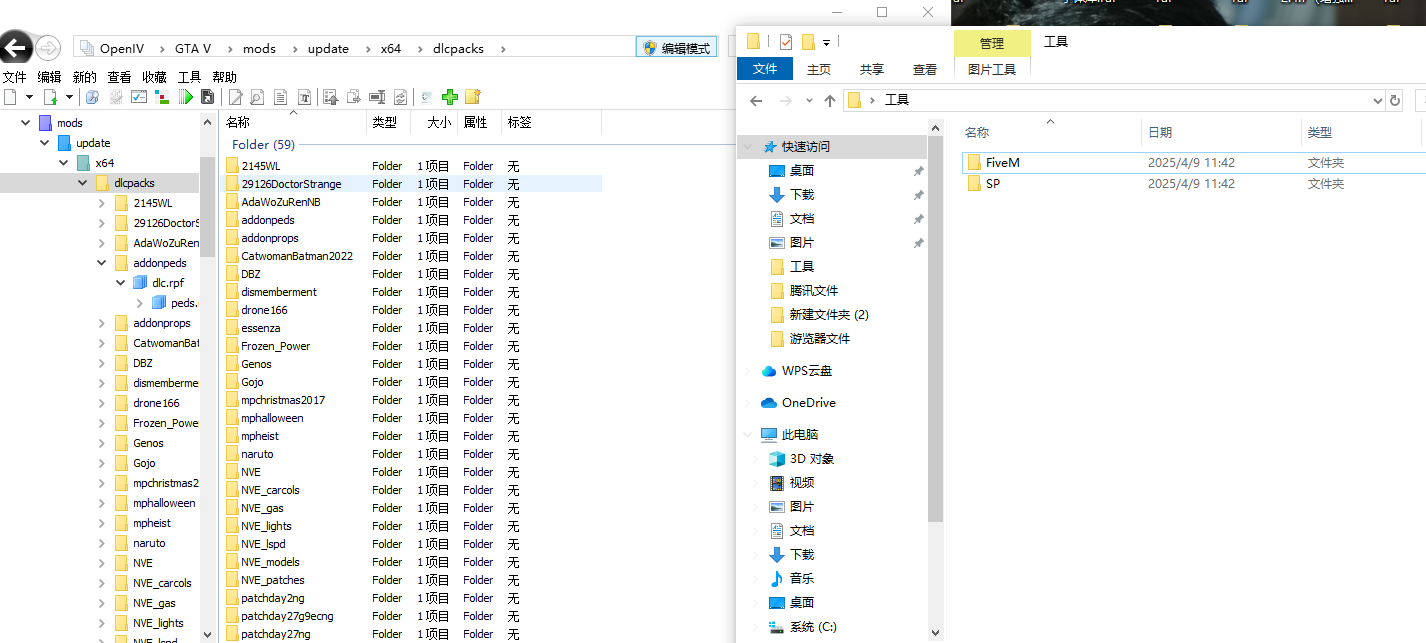This screenshot has height=643, width=1426.
Task: Open the Explorer address bar history dropdown
Action: (x=1377, y=100)
